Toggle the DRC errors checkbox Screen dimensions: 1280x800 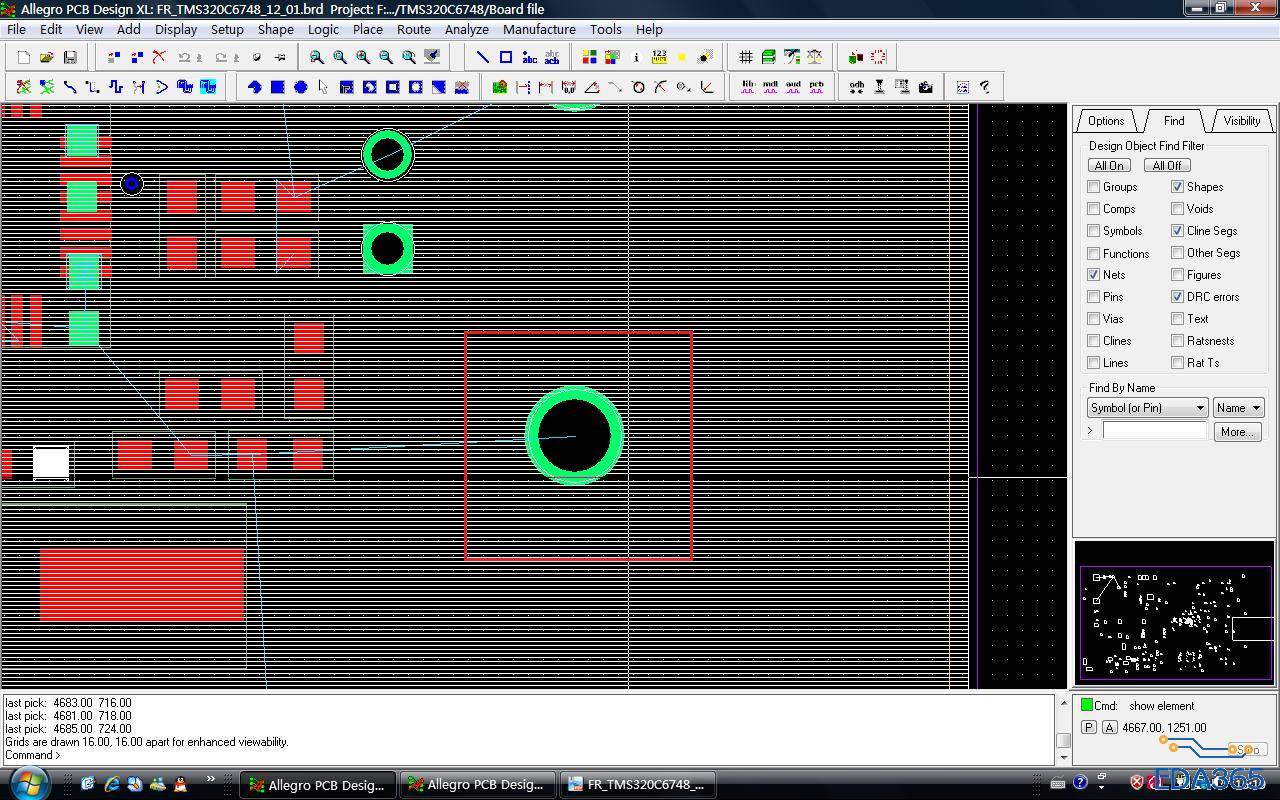coord(1177,297)
